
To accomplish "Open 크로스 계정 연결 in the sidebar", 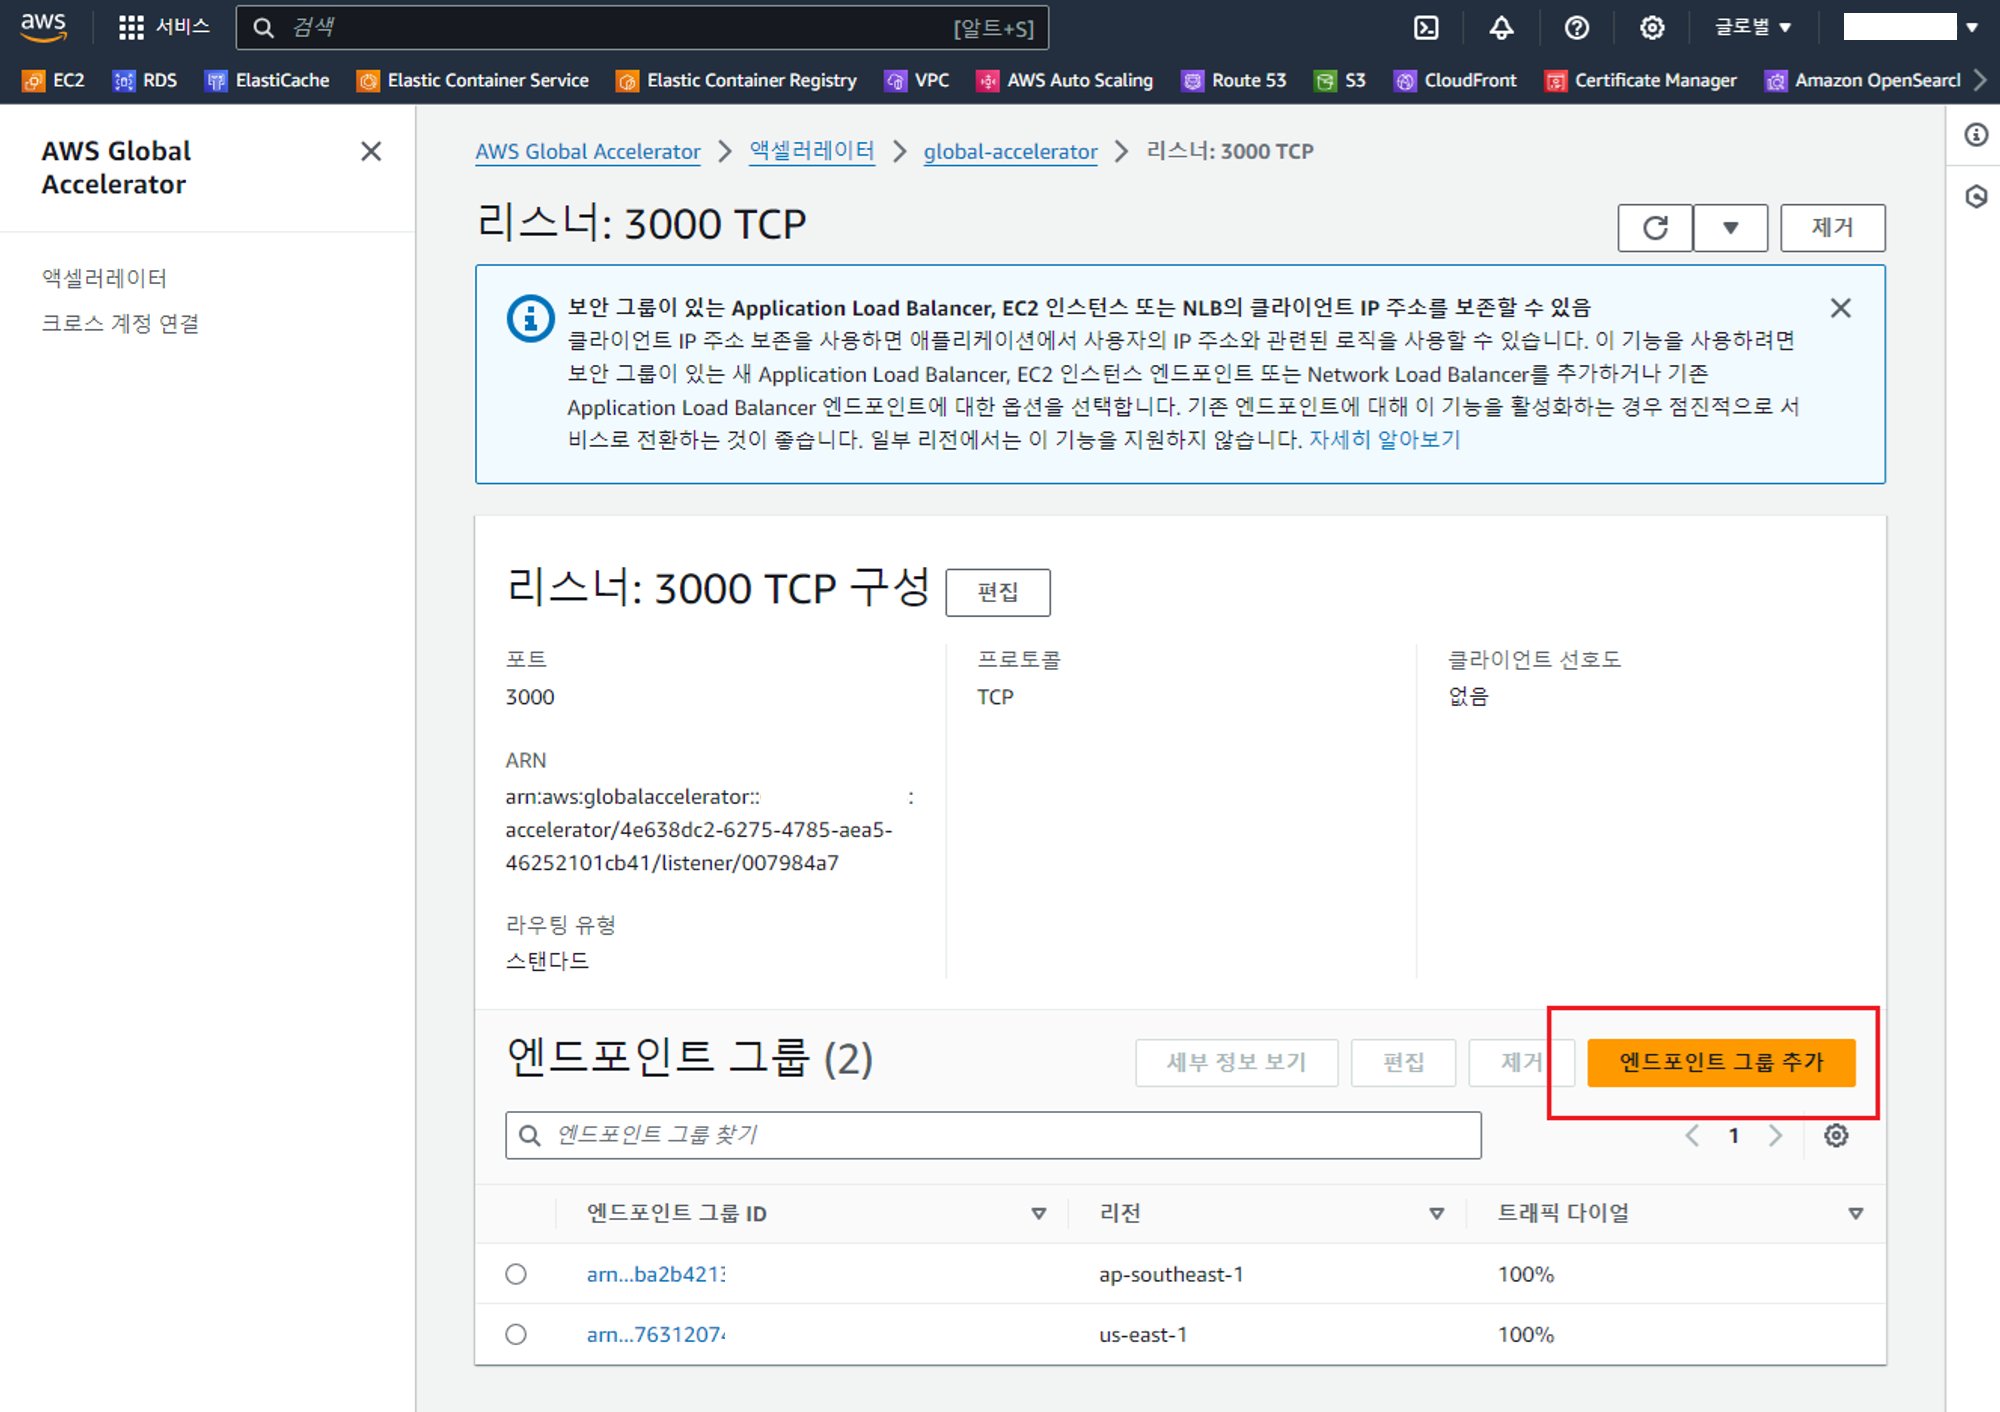I will [120, 323].
